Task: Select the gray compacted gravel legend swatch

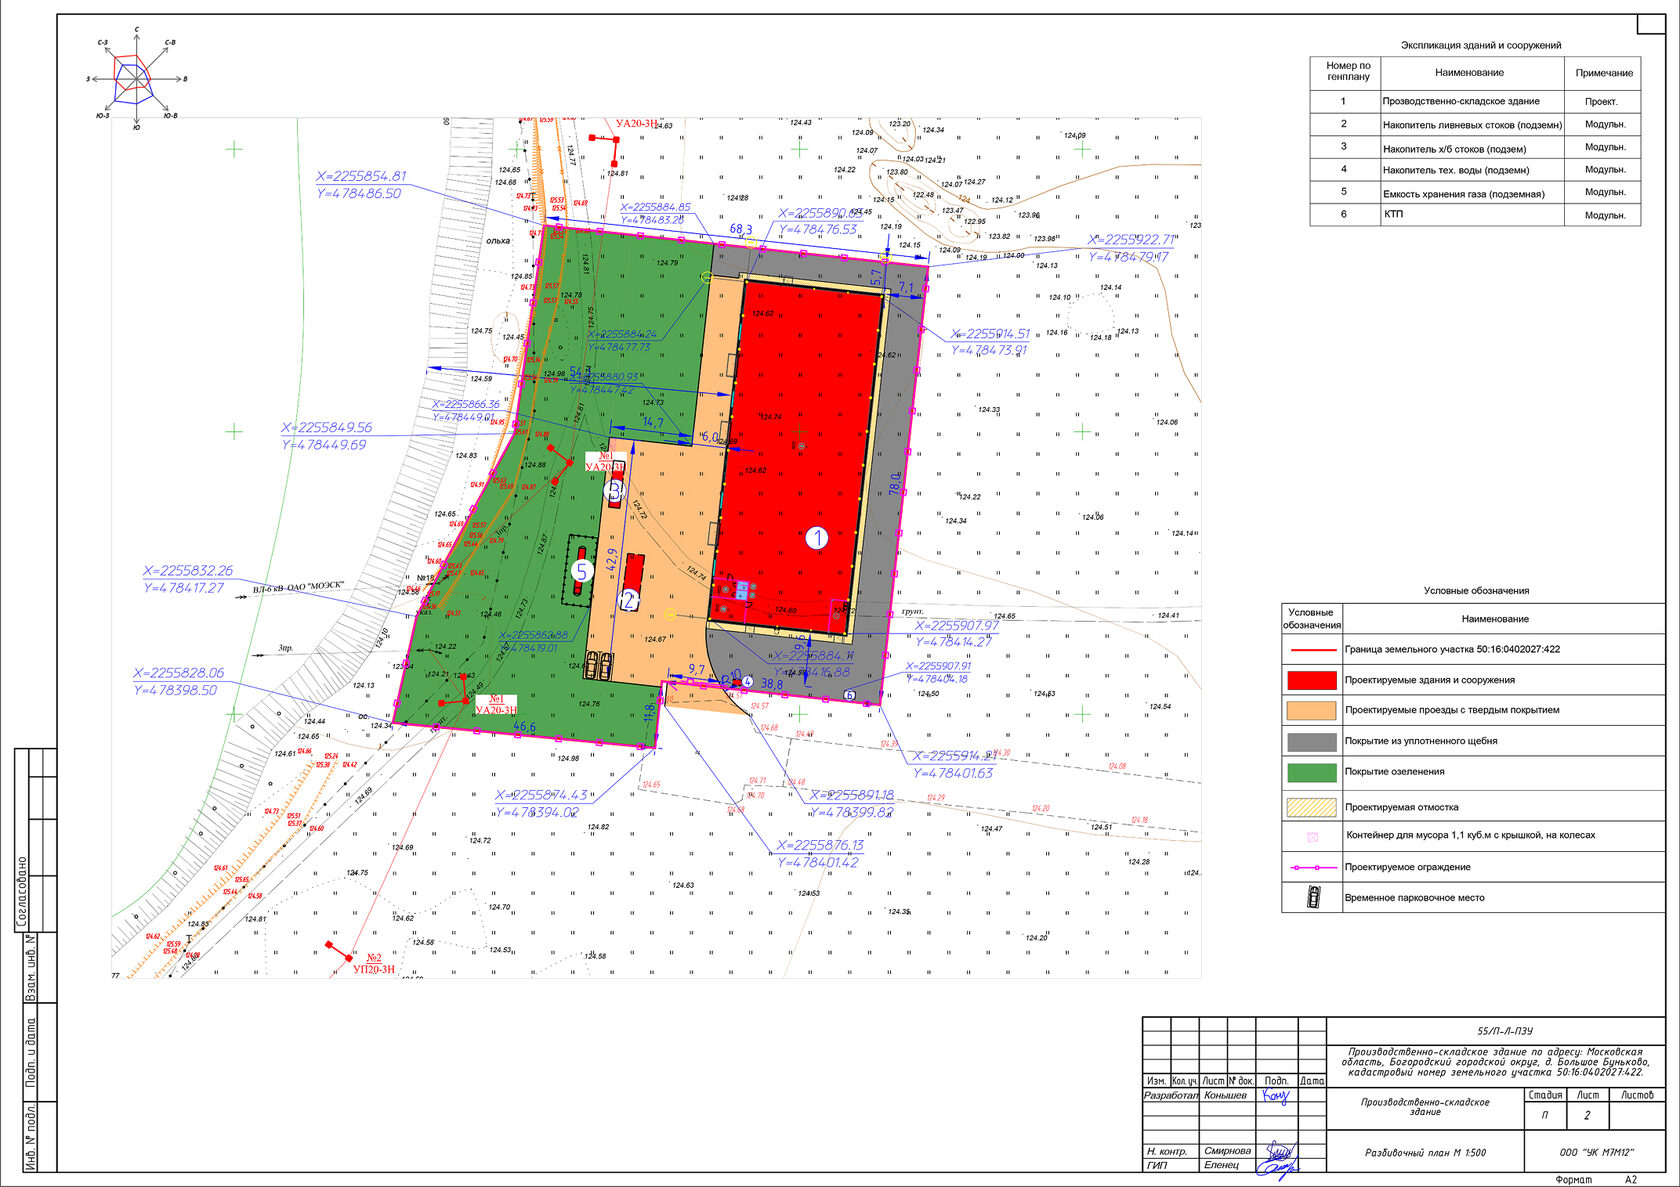Action: pyautogui.click(x=1311, y=741)
